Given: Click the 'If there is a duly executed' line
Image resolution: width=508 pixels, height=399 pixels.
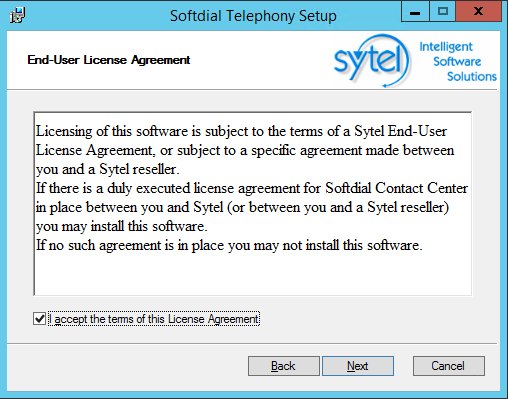Looking at the screenshot, I should (x=252, y=188).
